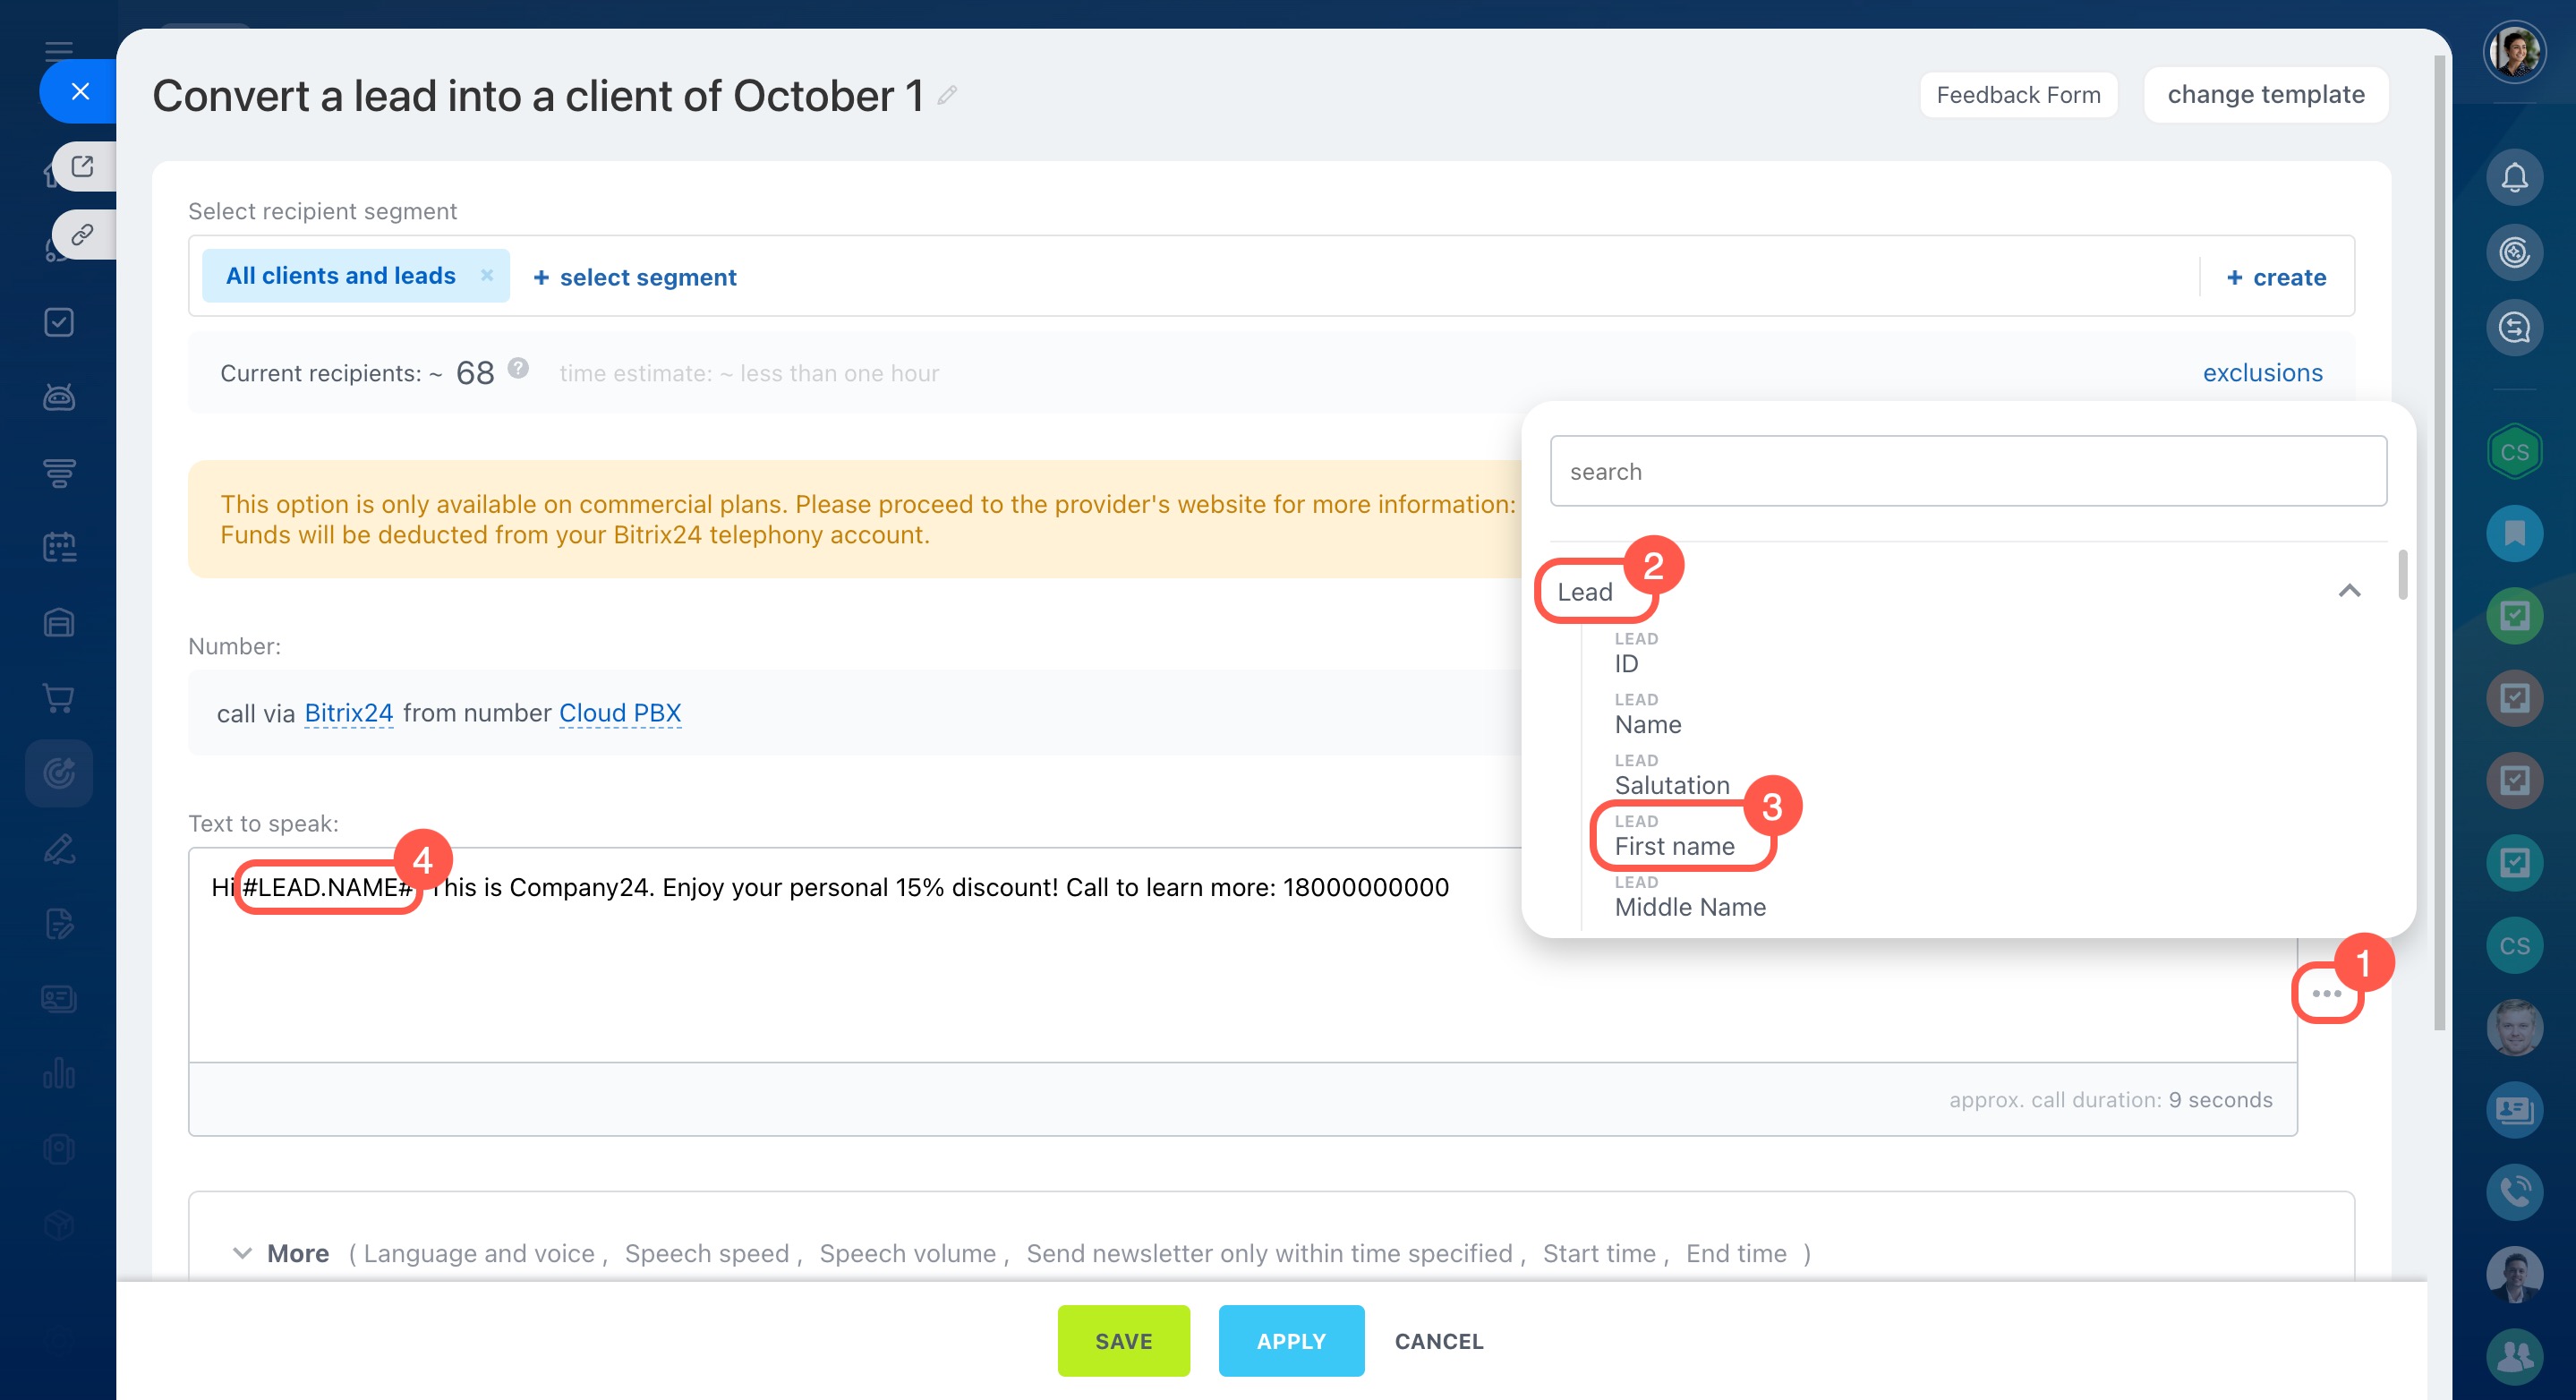Click the copy link icon
This screenshot has height=1400, width=2576.
(x=83, y=235)
